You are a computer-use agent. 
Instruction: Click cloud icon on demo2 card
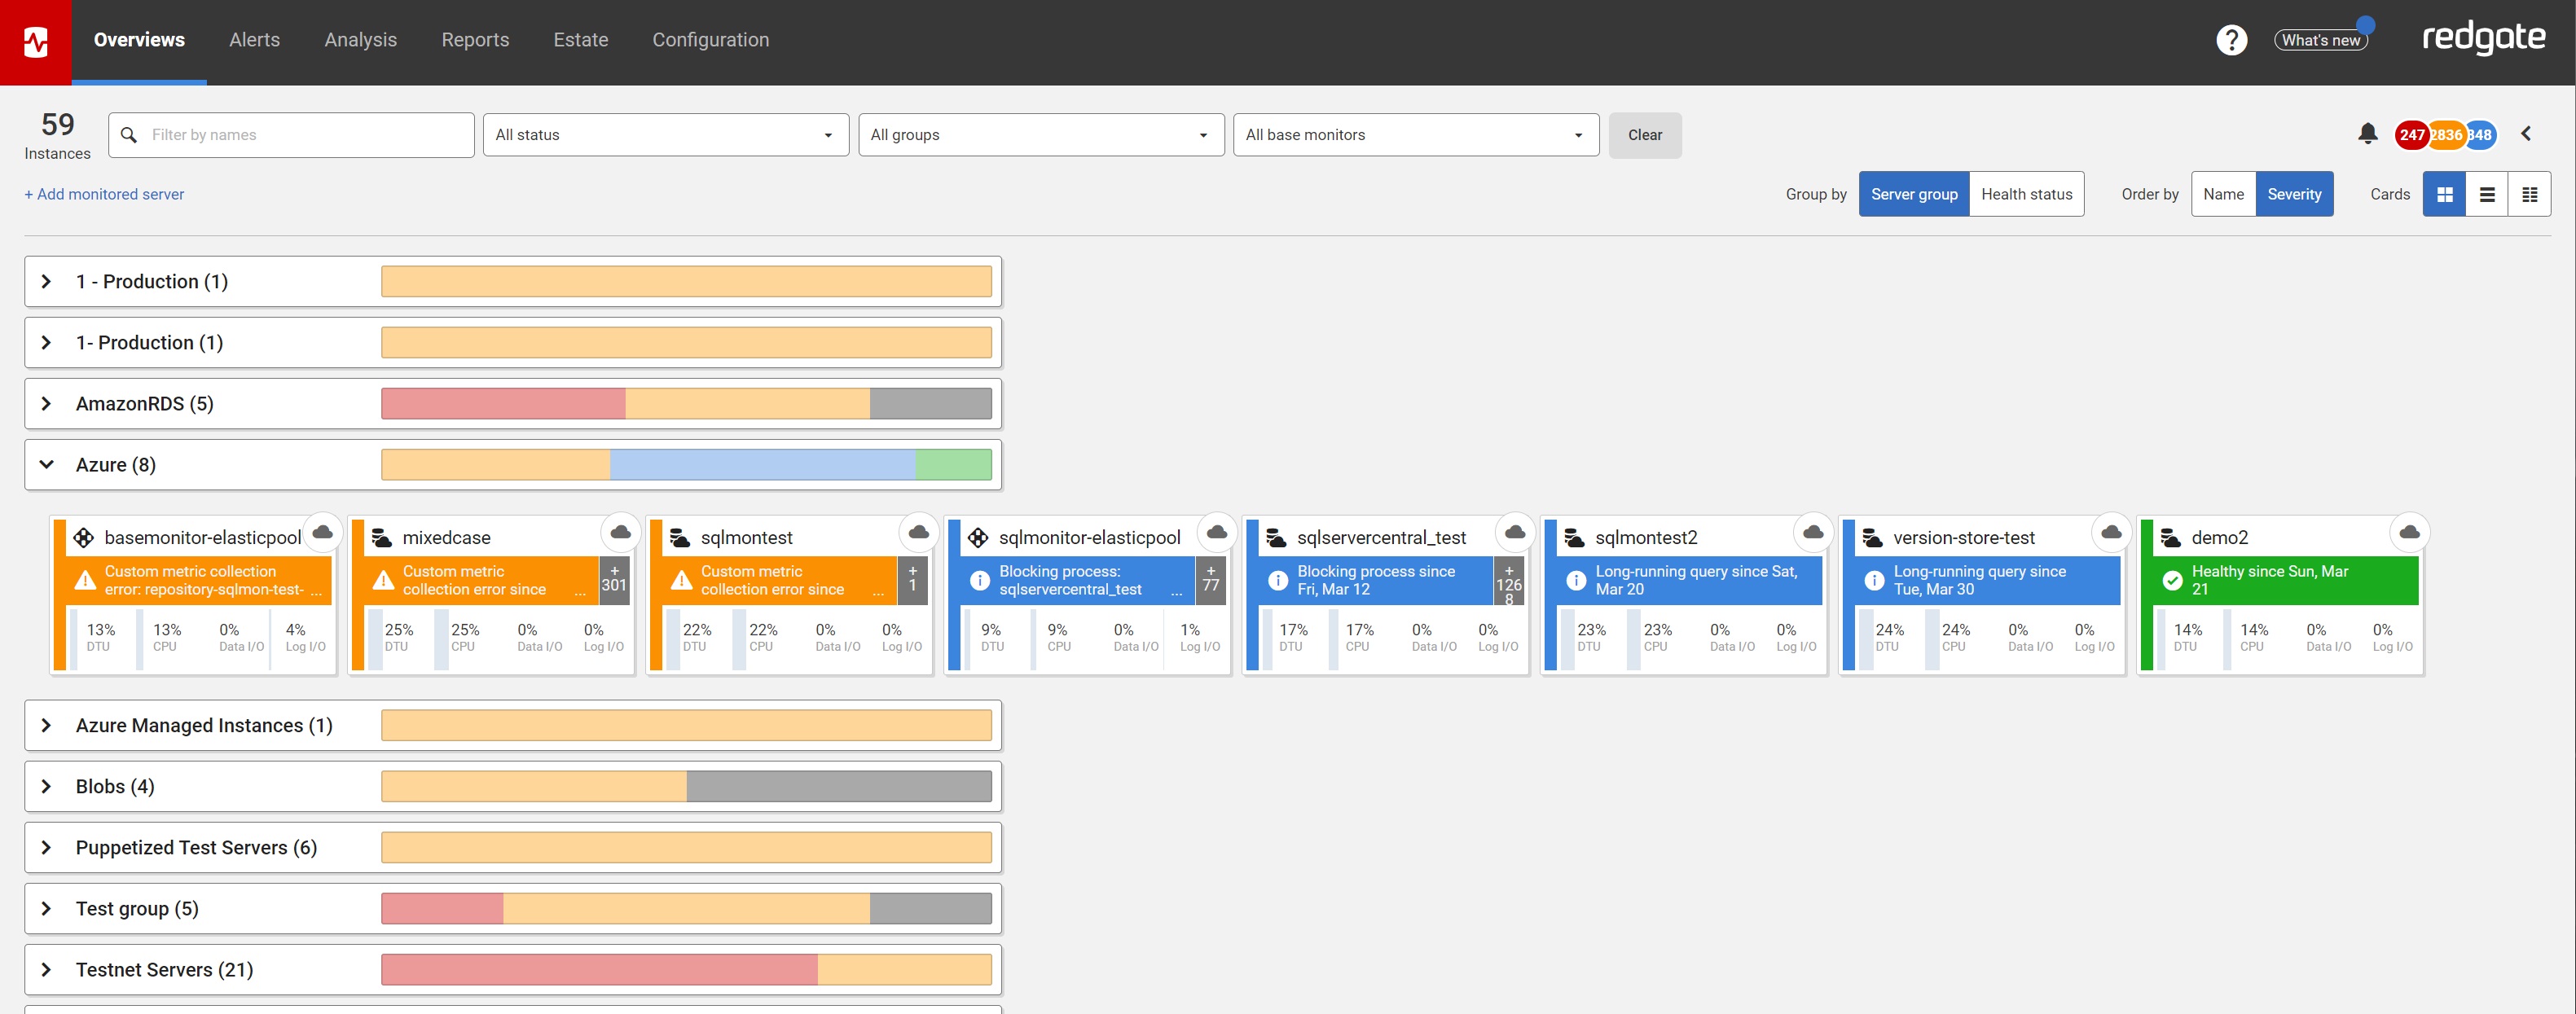tap(2409, 532)
